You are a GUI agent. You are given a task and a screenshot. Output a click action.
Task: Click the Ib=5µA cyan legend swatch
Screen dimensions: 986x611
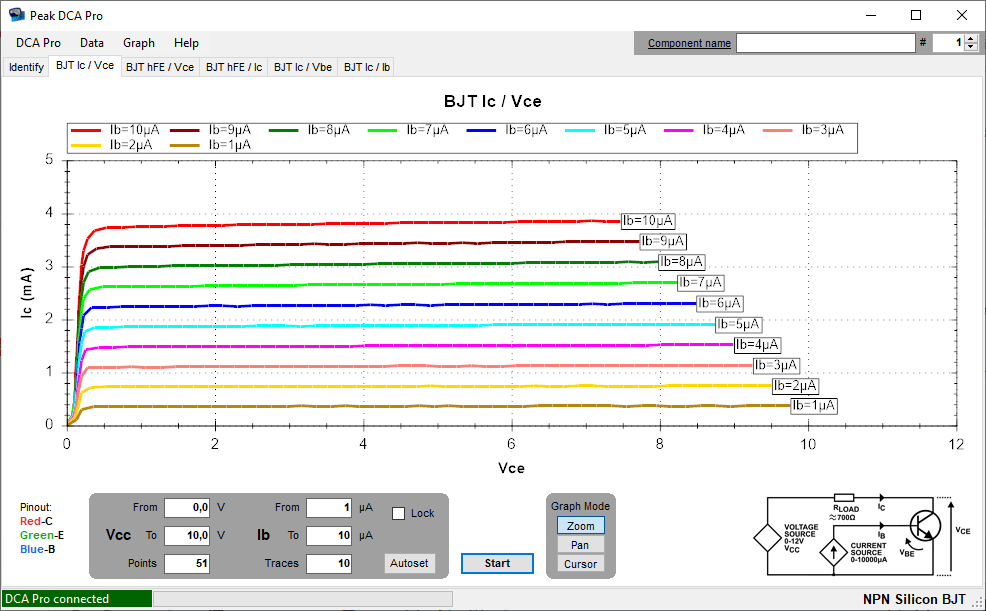(580, 130)
